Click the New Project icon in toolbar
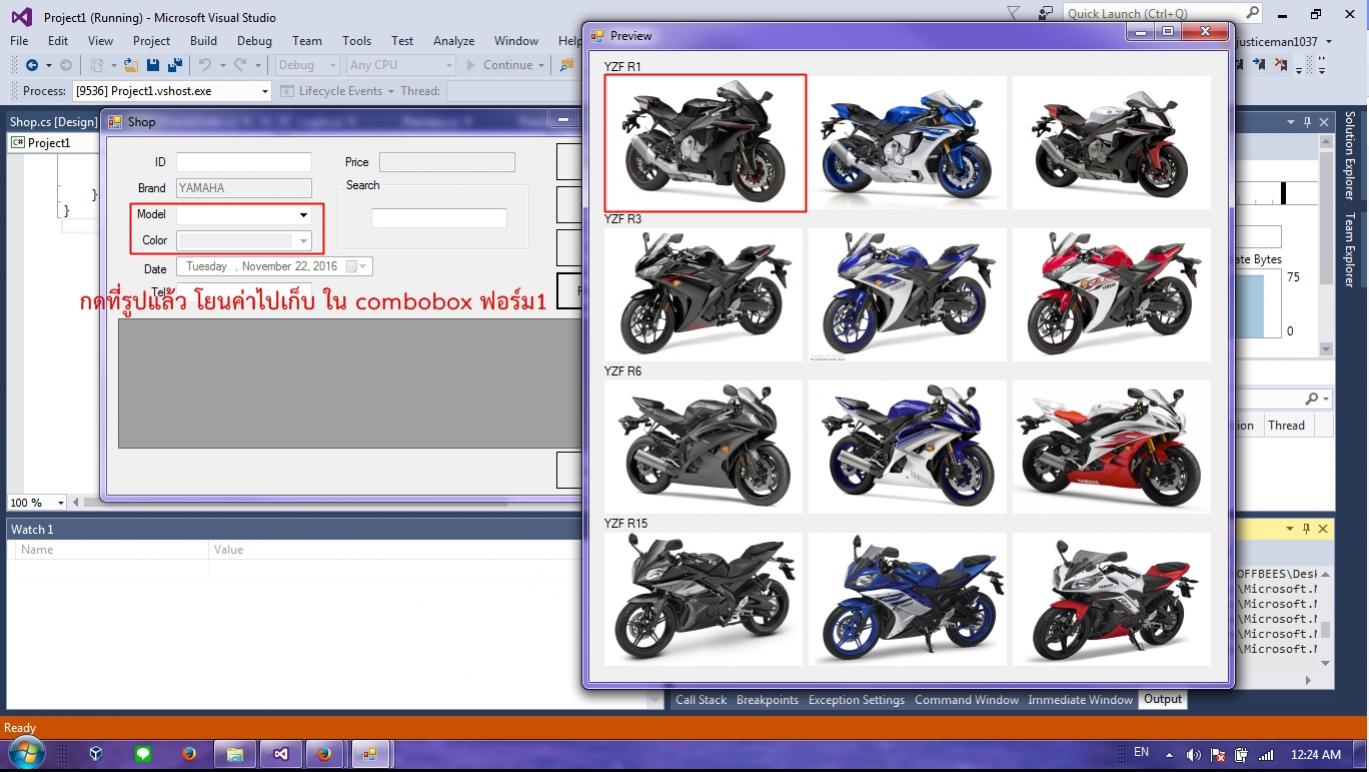 (97, 65)
